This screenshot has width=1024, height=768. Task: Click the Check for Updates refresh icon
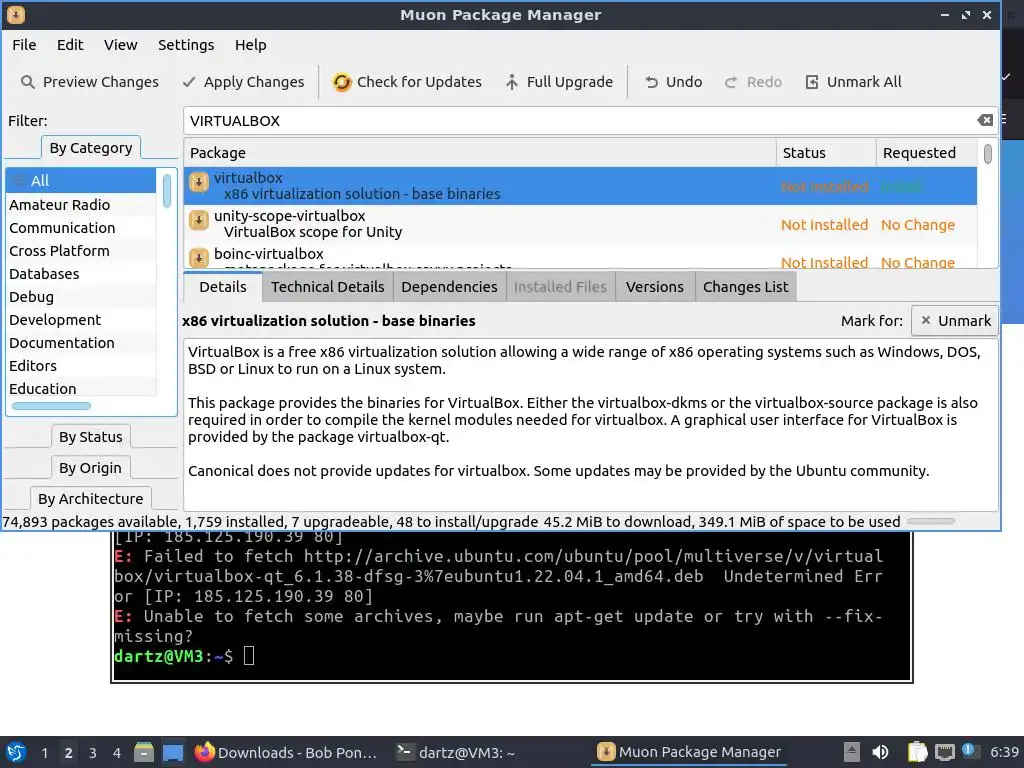pyautogui.click(x=342, y=82)
